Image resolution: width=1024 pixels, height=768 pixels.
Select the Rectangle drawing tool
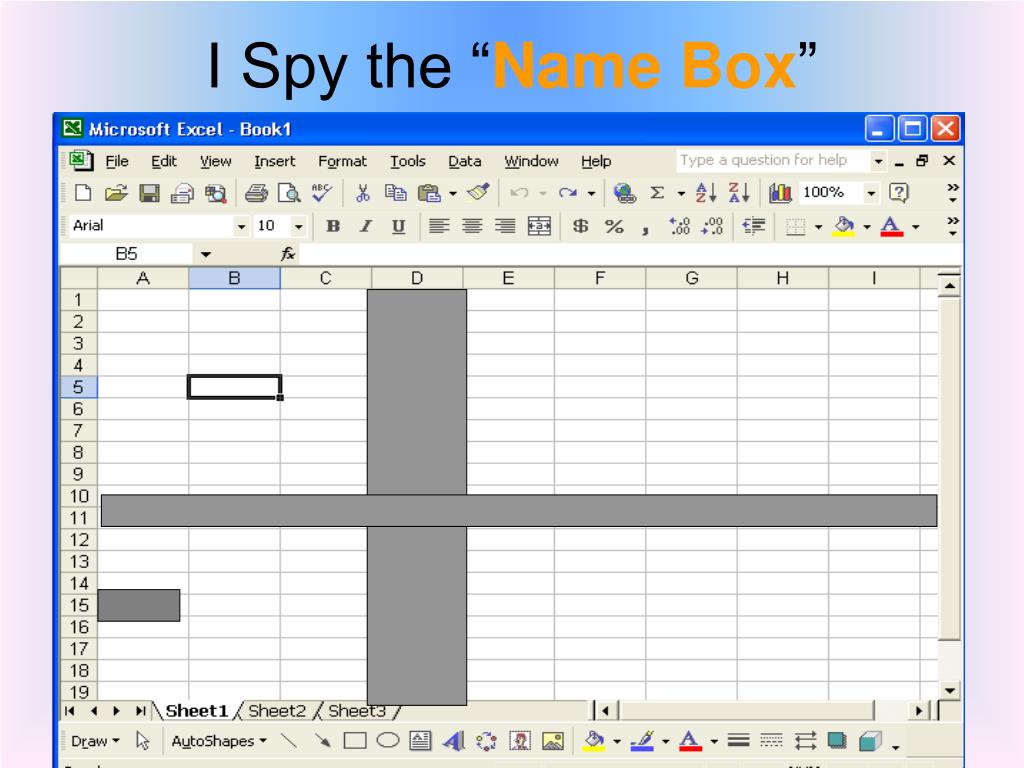(355, 741)
